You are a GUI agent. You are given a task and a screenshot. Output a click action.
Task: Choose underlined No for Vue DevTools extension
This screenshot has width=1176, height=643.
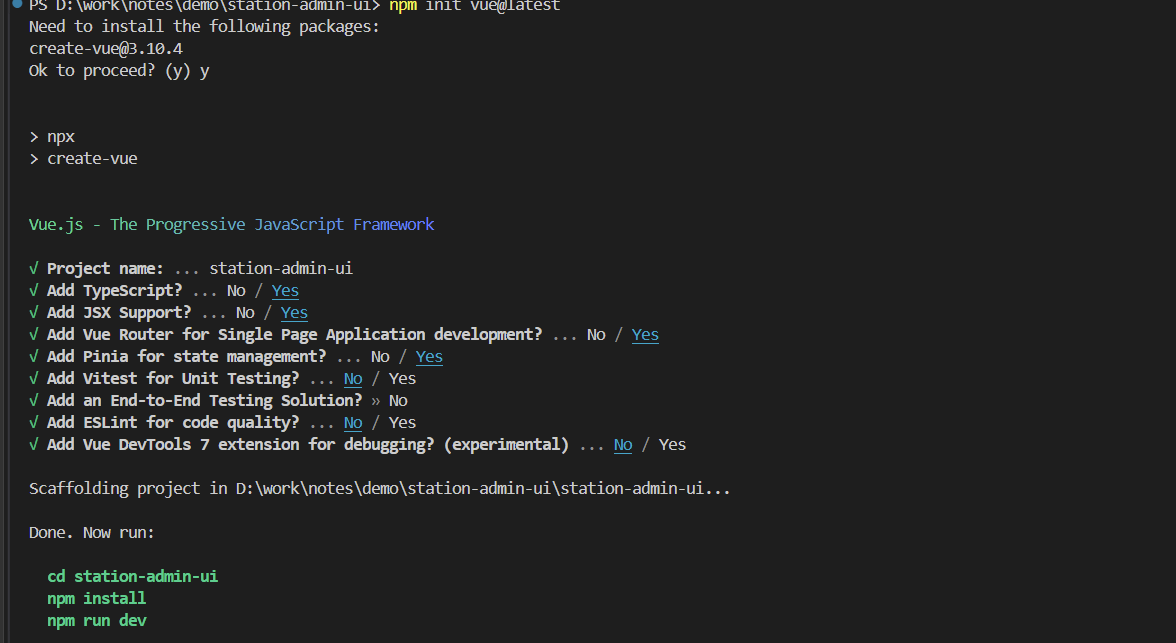[x=623, y=445]
